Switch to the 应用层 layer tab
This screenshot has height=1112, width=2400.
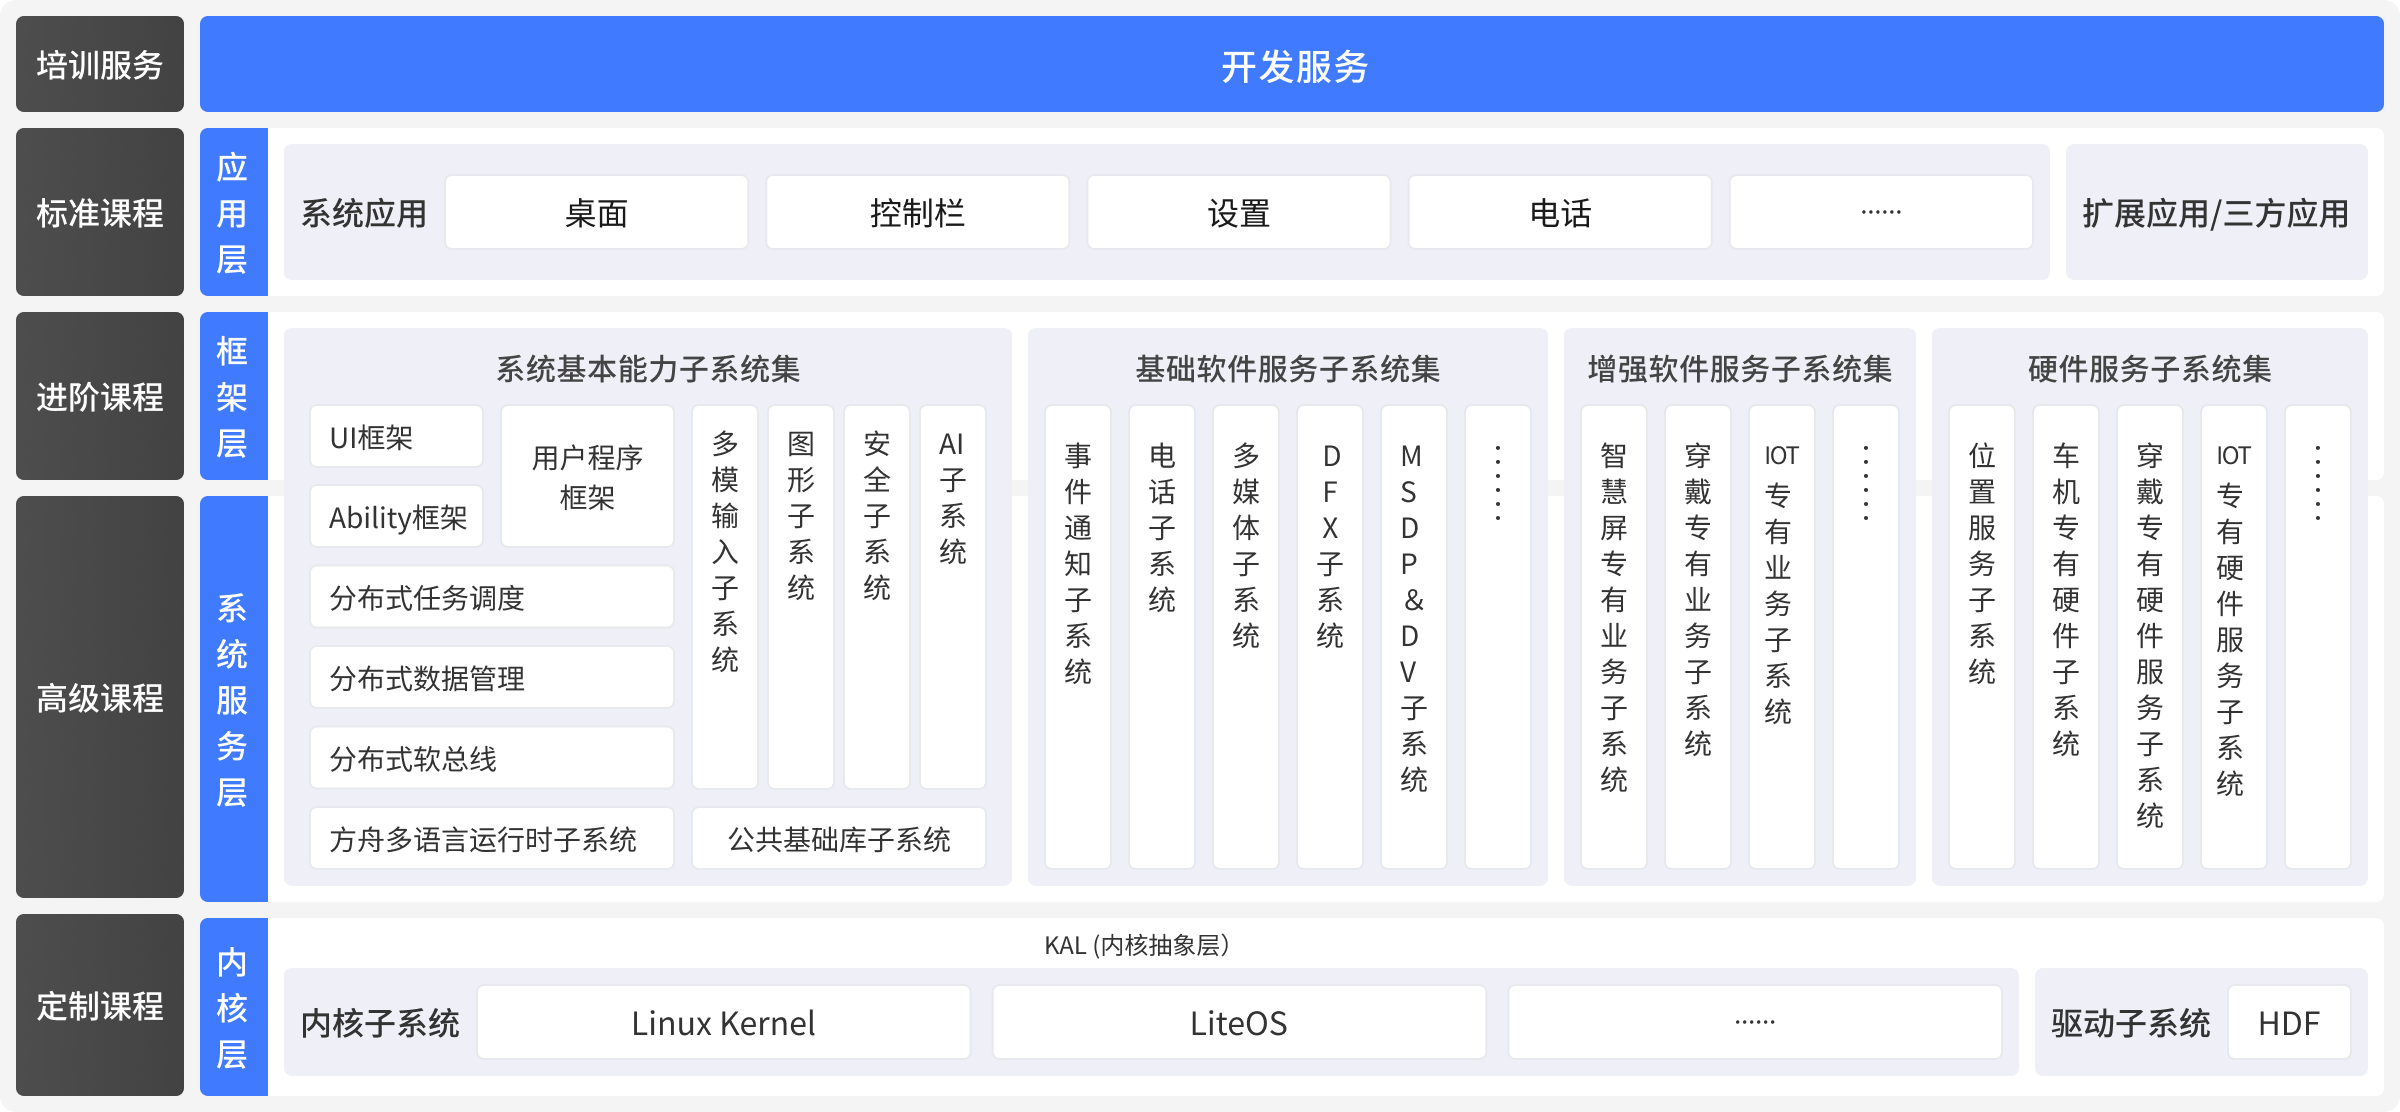(x=233, y=212)
